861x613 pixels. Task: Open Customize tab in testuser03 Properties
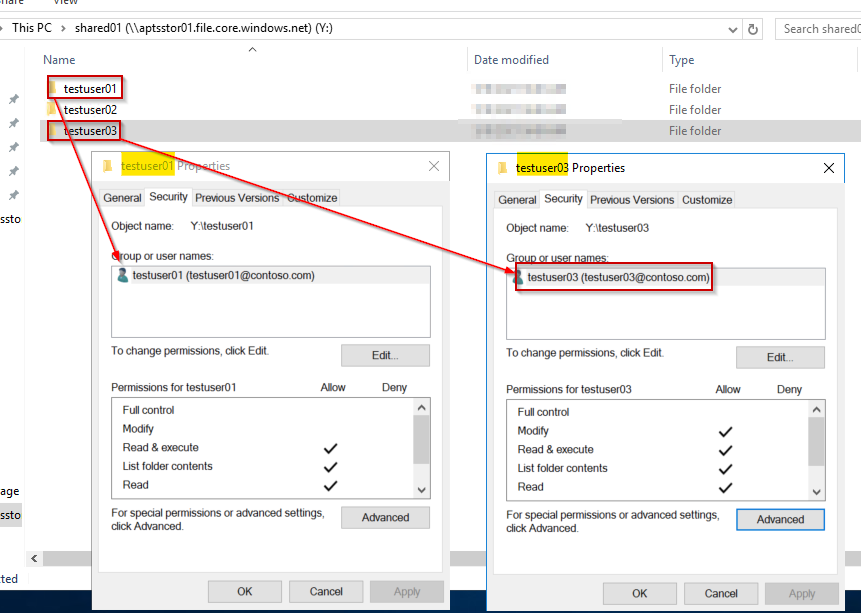(x=707, y=200)
